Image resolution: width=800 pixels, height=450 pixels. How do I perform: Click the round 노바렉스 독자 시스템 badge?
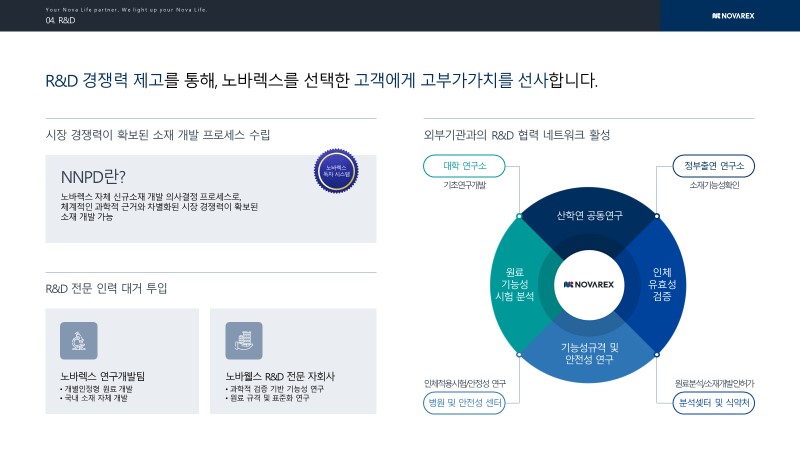coord(336,171)
